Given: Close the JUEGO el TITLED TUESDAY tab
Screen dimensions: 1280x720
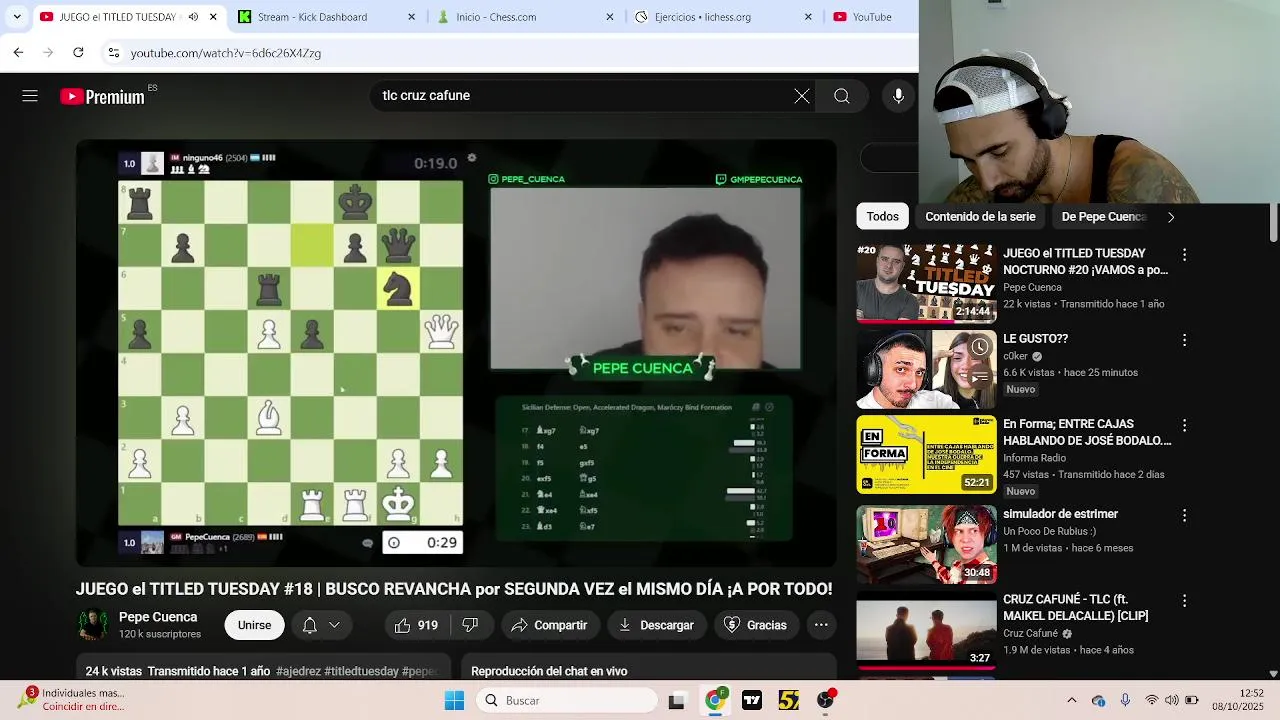Looking at the screenshot, I should (213, 17).
